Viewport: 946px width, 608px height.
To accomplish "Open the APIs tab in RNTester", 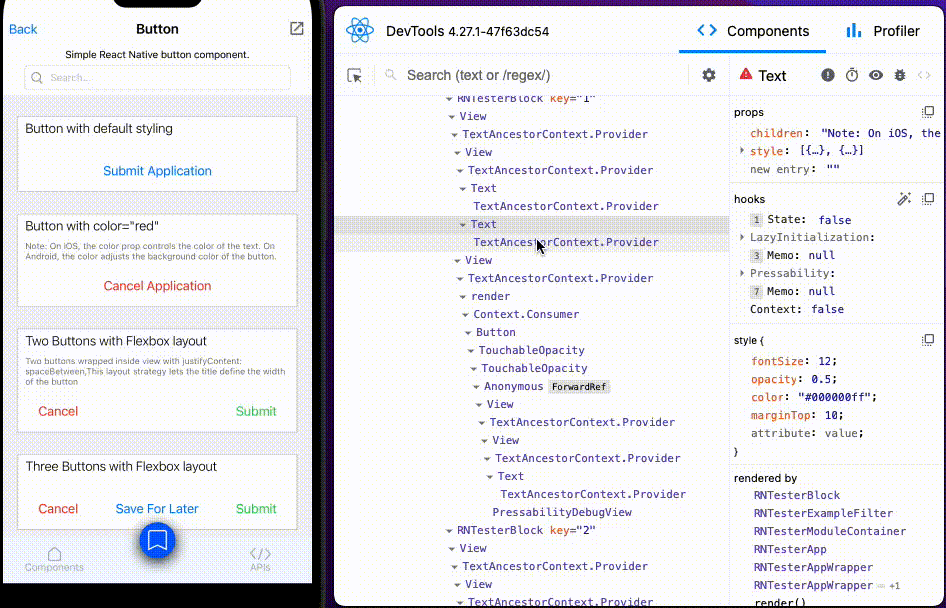I will tap(260, 558).
